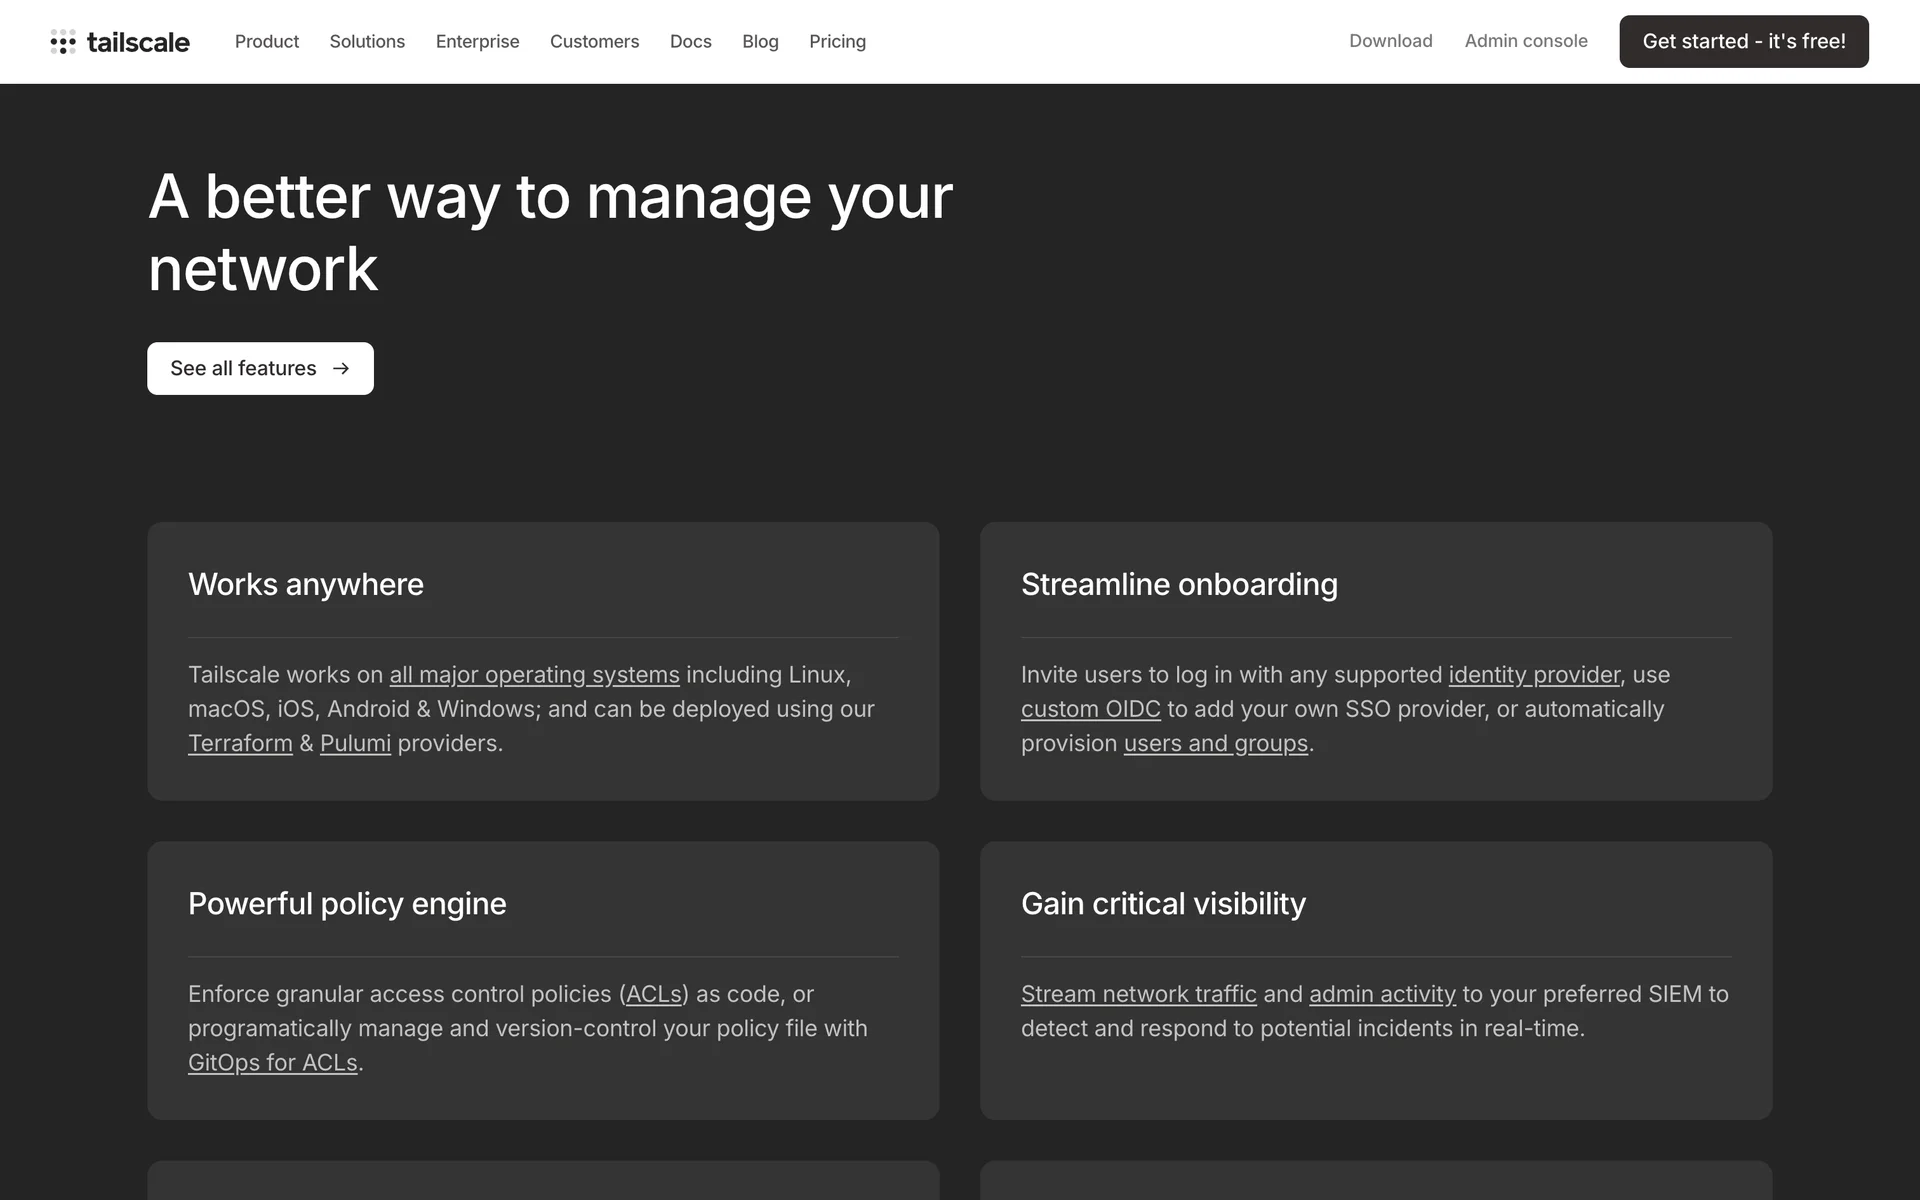Open the users and groups link
This screenshot has width=1920, height=1200.
[x=1215, y=744]
